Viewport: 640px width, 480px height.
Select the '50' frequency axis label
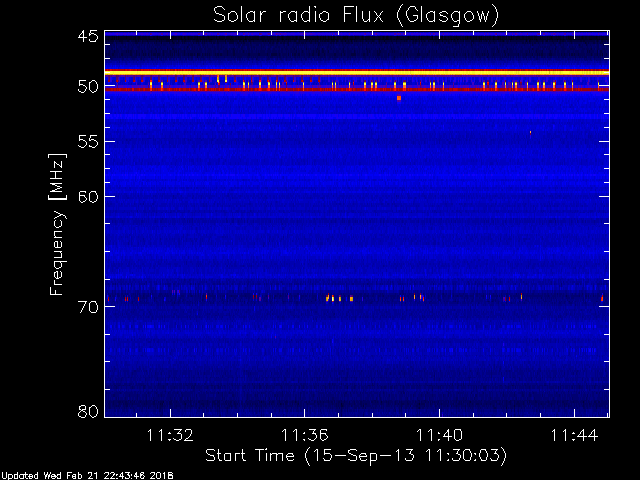pos(88,87)
